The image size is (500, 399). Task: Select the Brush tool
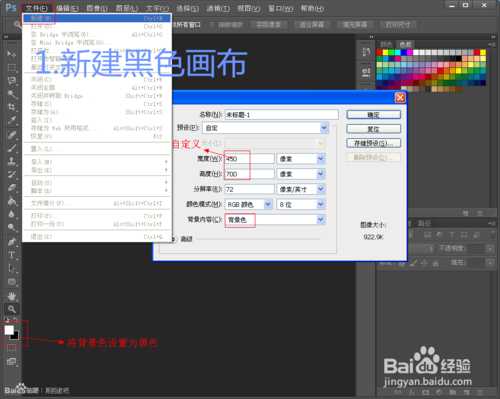click(x=11, y=148)
